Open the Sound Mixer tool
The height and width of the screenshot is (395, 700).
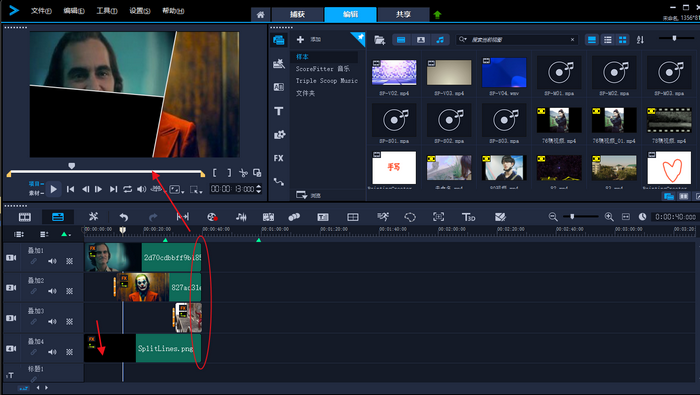coord(241,217)
